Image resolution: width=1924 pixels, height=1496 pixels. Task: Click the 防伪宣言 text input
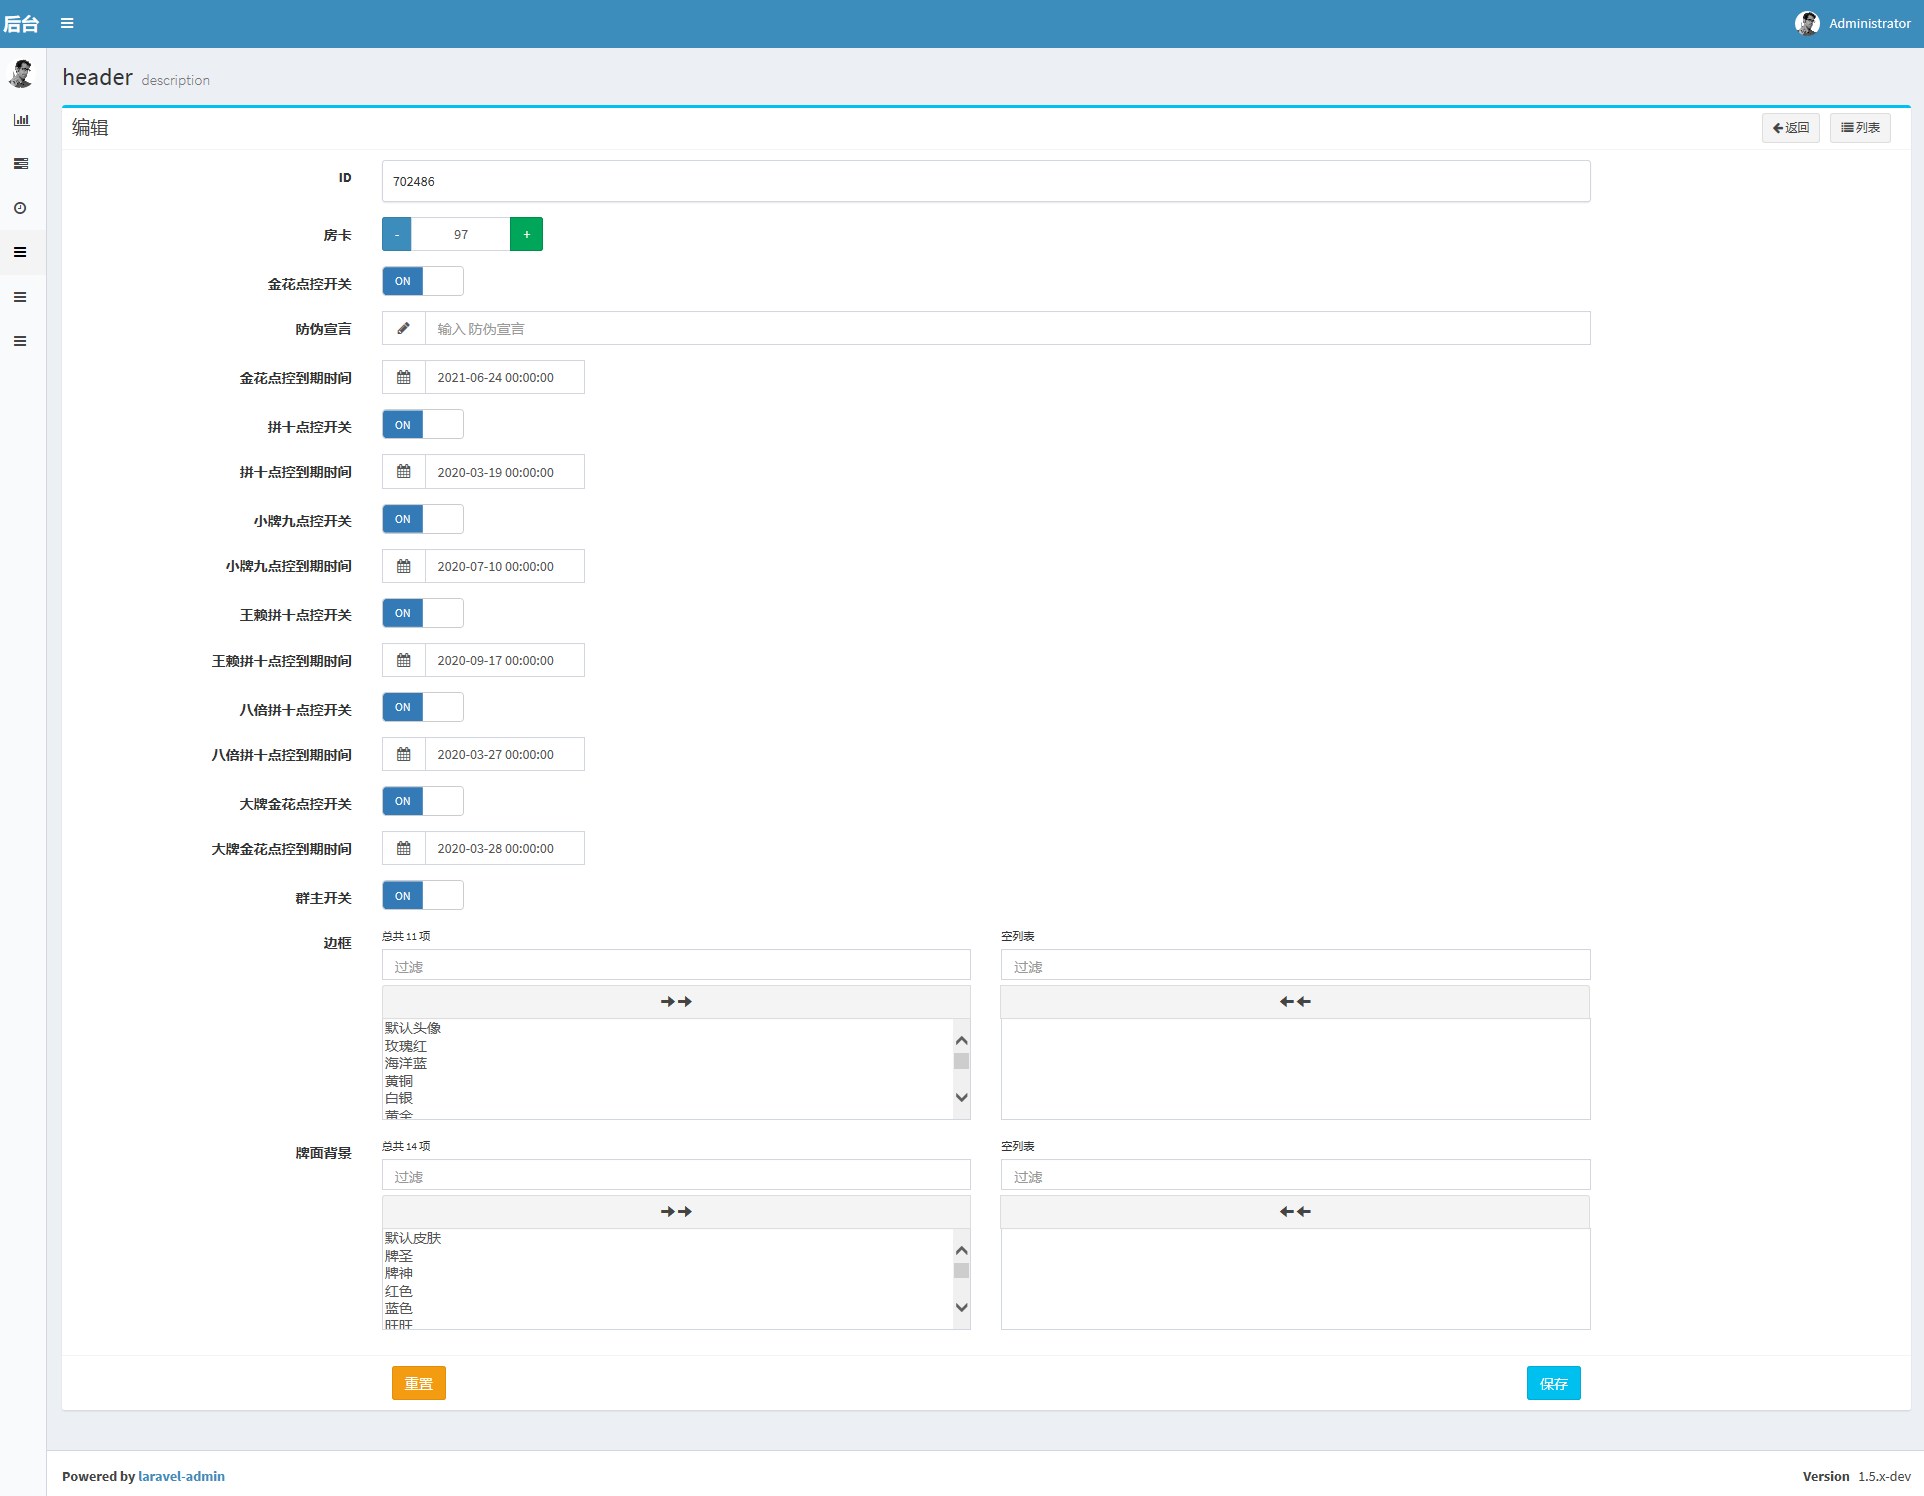pos(1008,328)
